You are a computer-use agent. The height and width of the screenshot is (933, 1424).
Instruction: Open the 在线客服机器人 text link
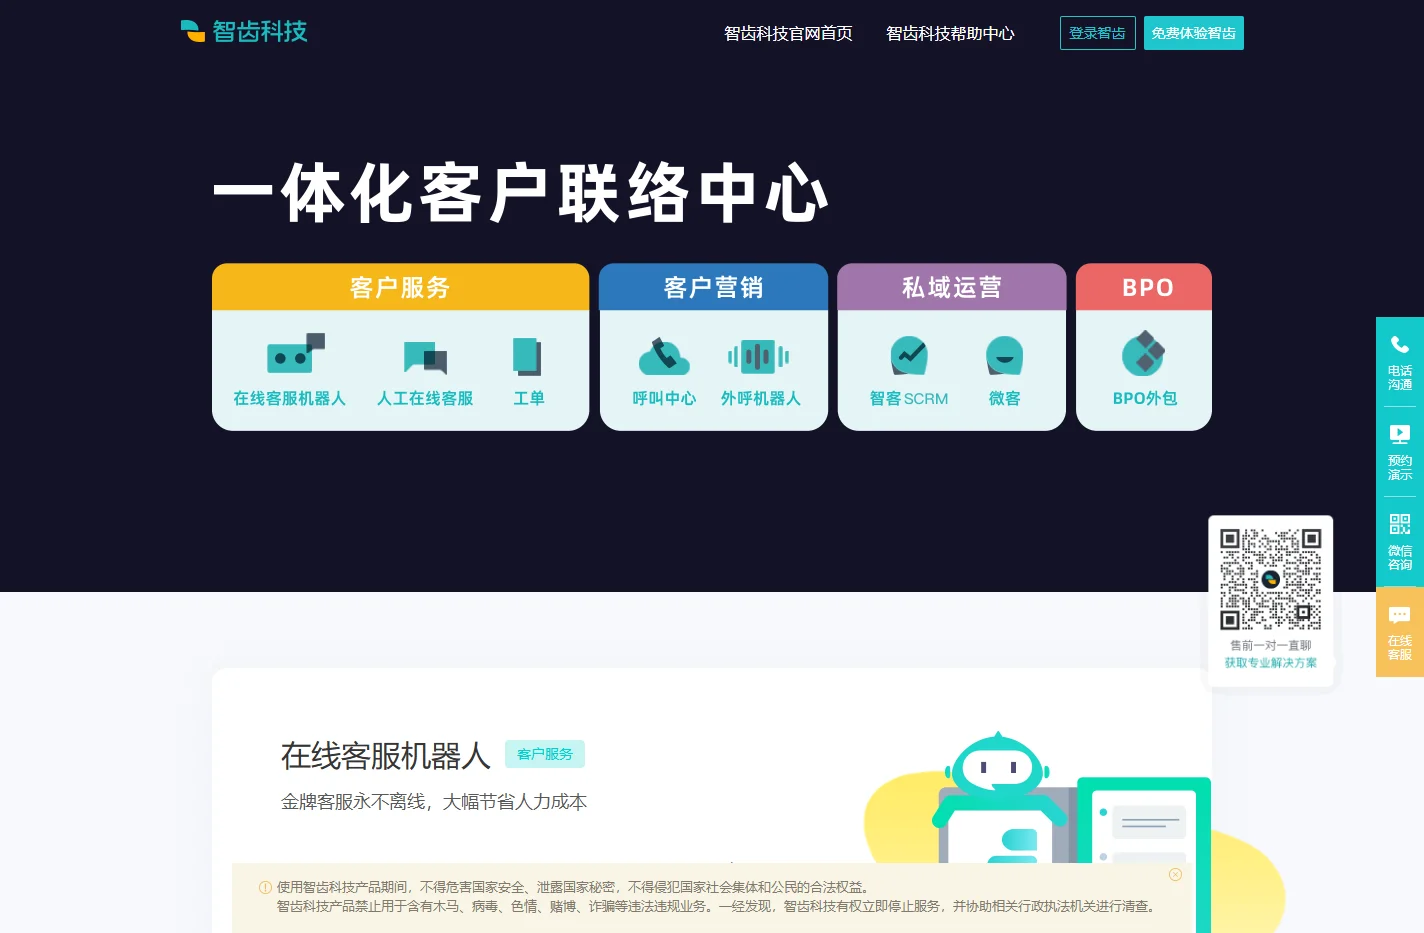point(289,398)
